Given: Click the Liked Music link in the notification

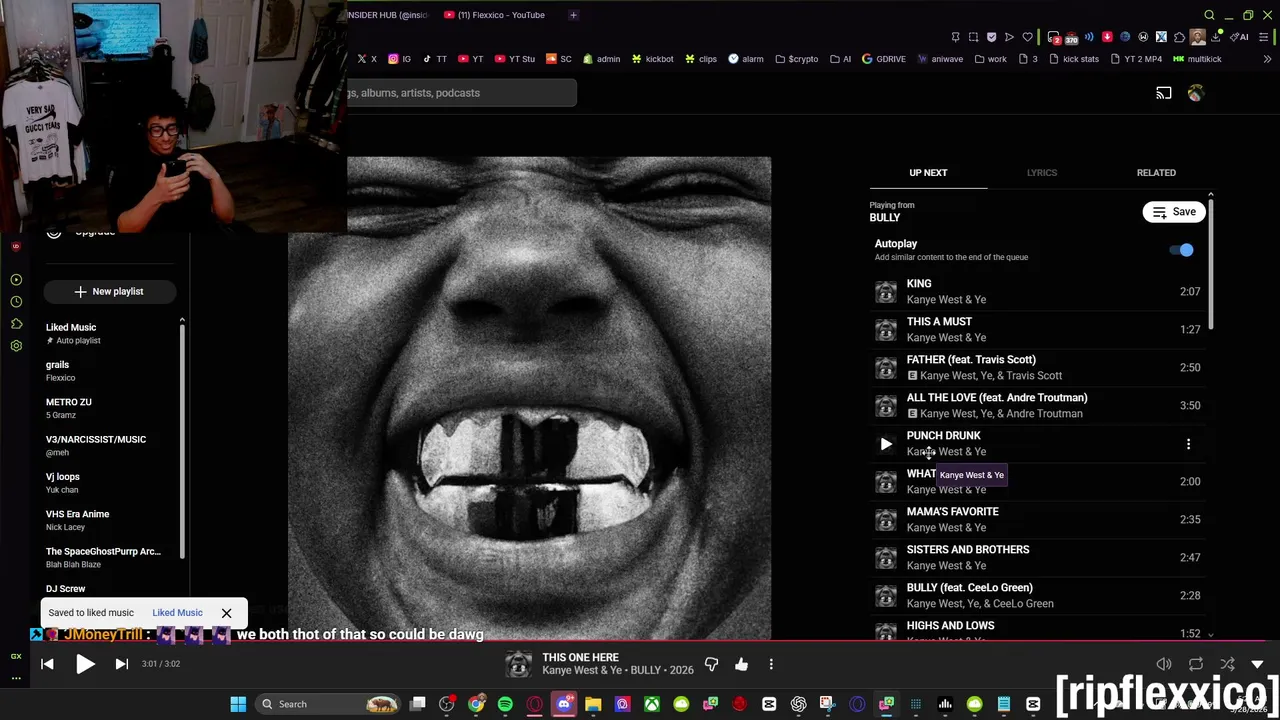Looking at the screenshot, I should [x=177, y=613].
